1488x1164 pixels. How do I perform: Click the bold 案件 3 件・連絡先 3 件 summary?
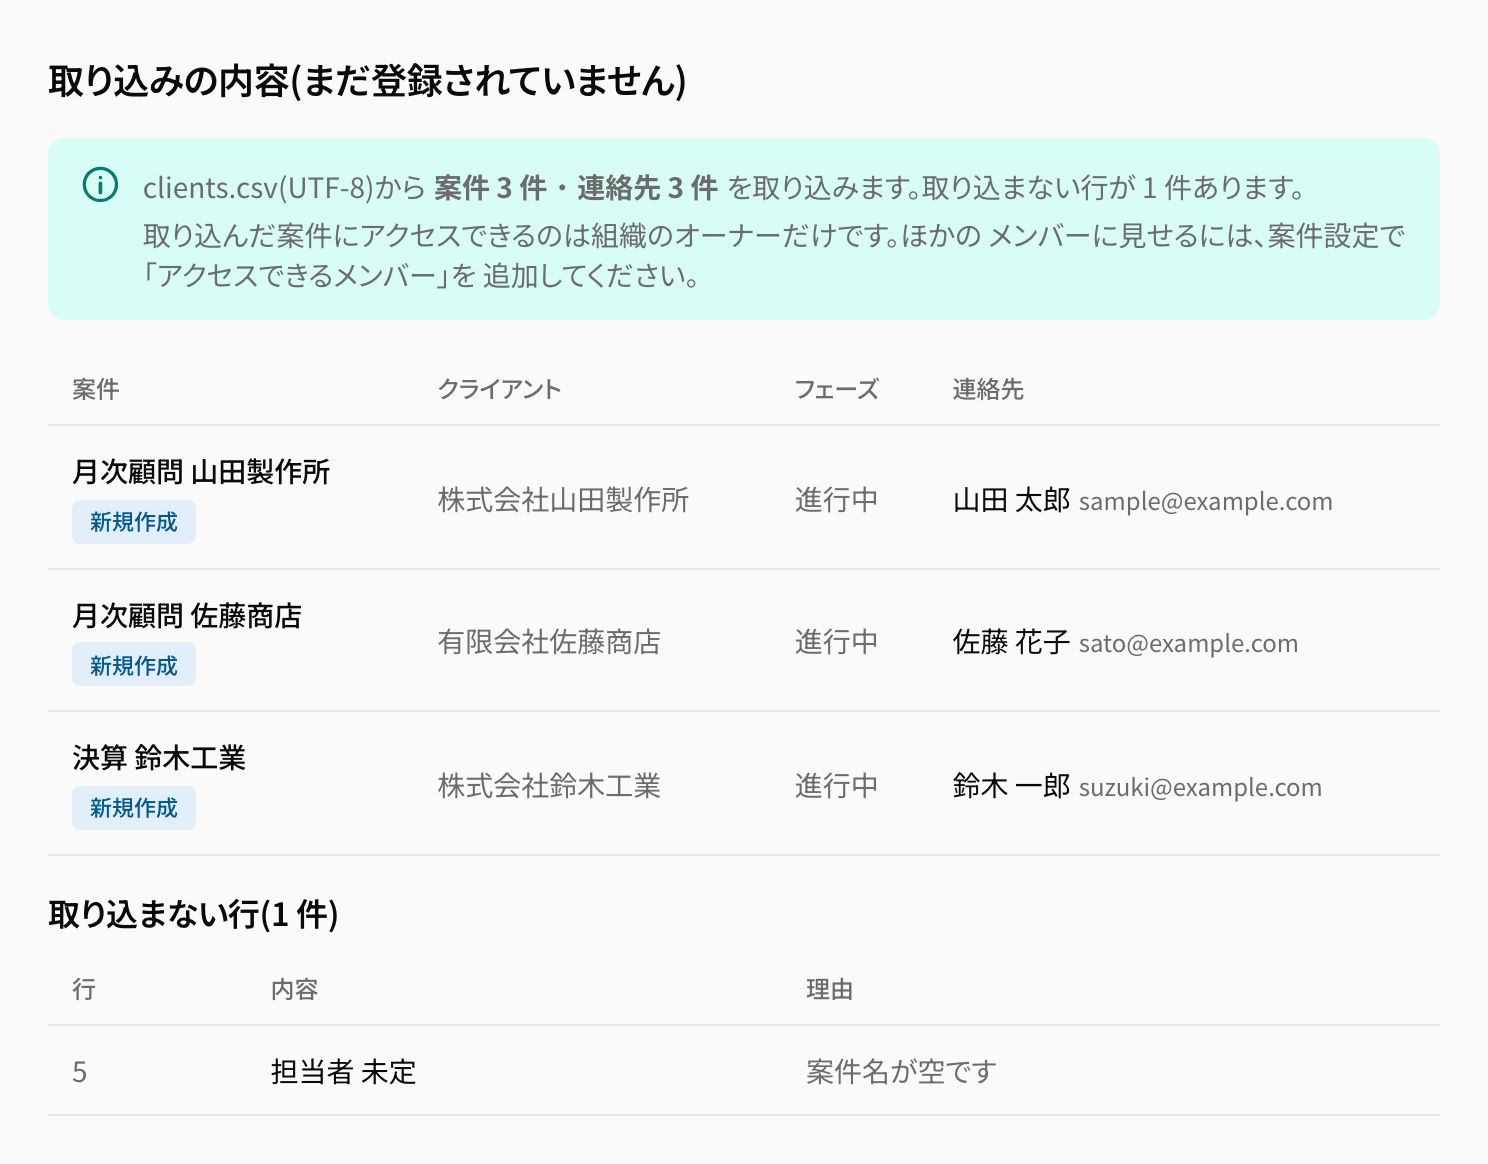click(x=576, y=187)
